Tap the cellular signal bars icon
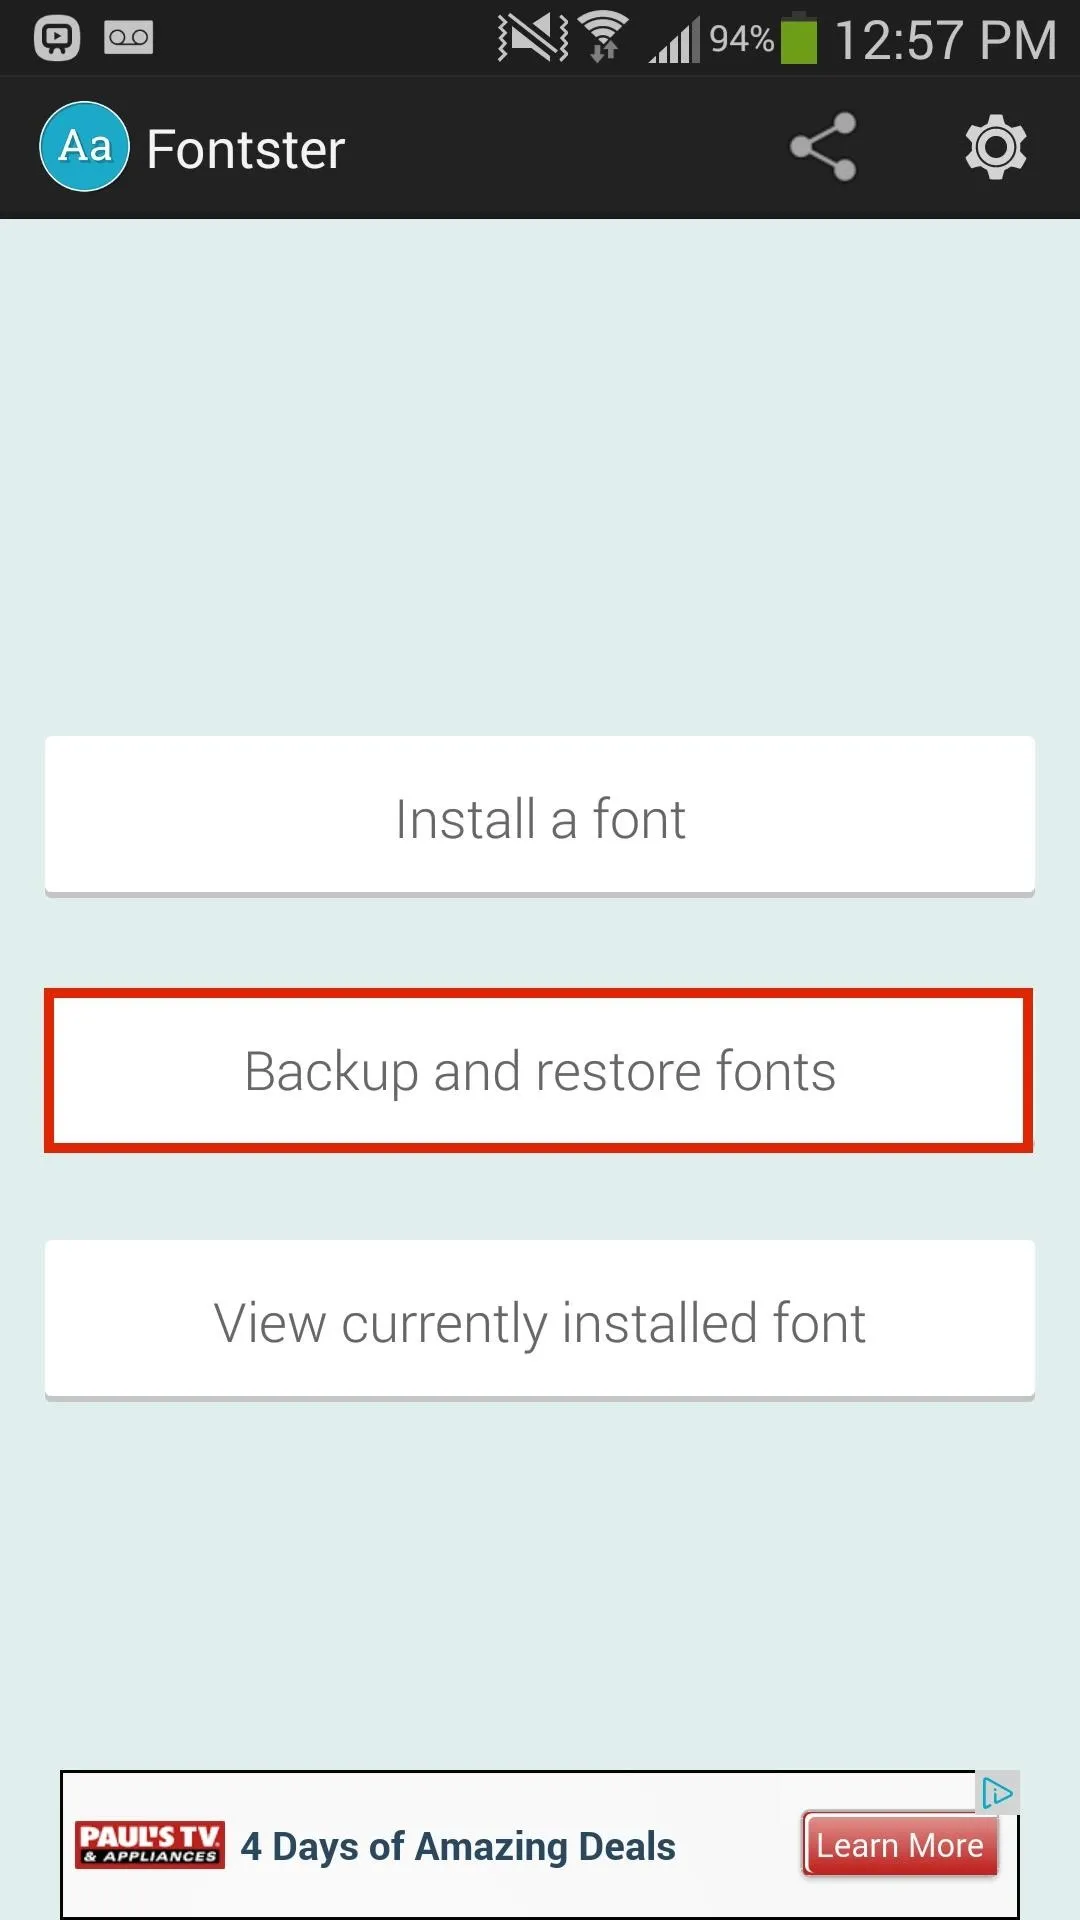 [674, 40]
